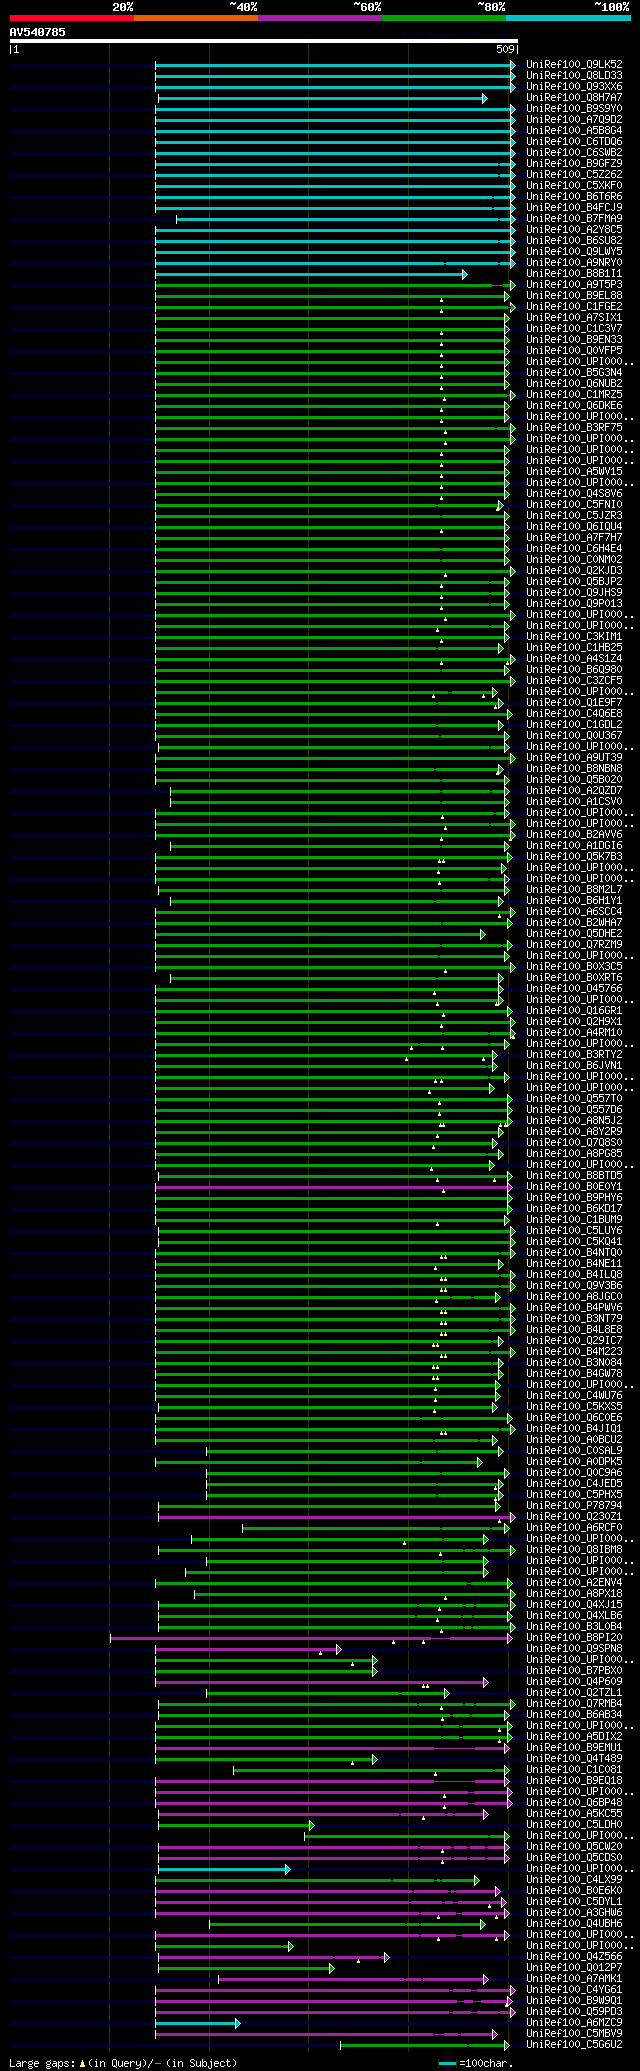Click UniRef100_A2ENV4 label
The height and width of the screenshot is (2071, 640).
574,1582
